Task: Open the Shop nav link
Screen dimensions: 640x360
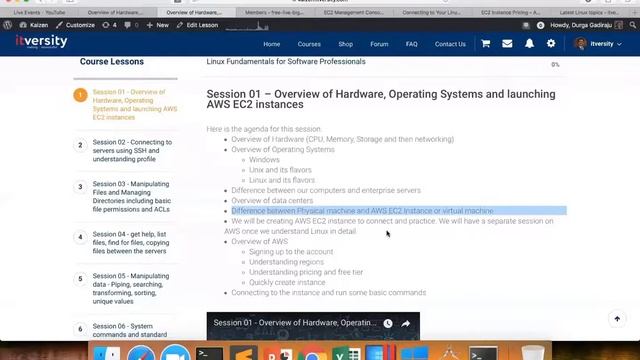Action: click(x=345, y=44)
